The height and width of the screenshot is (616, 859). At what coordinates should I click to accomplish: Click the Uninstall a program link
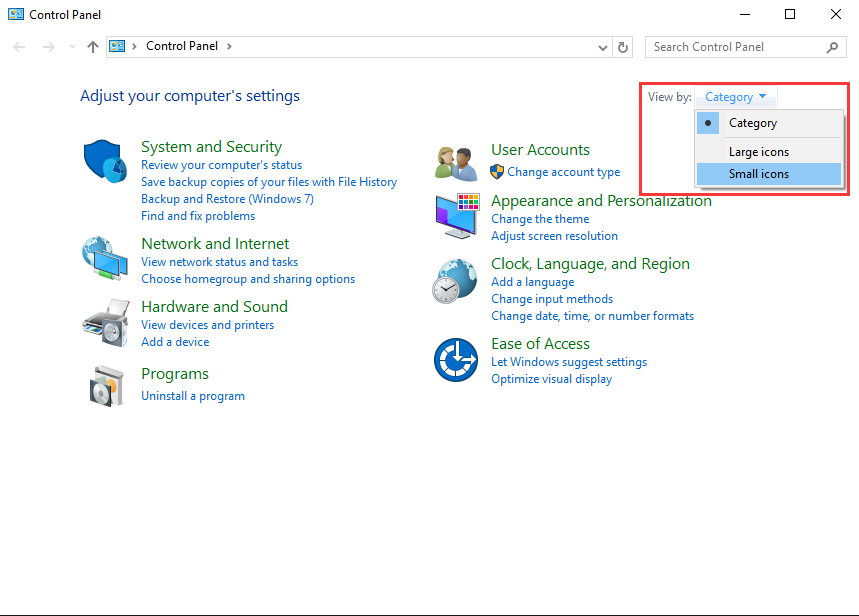(x=193, y=396)
